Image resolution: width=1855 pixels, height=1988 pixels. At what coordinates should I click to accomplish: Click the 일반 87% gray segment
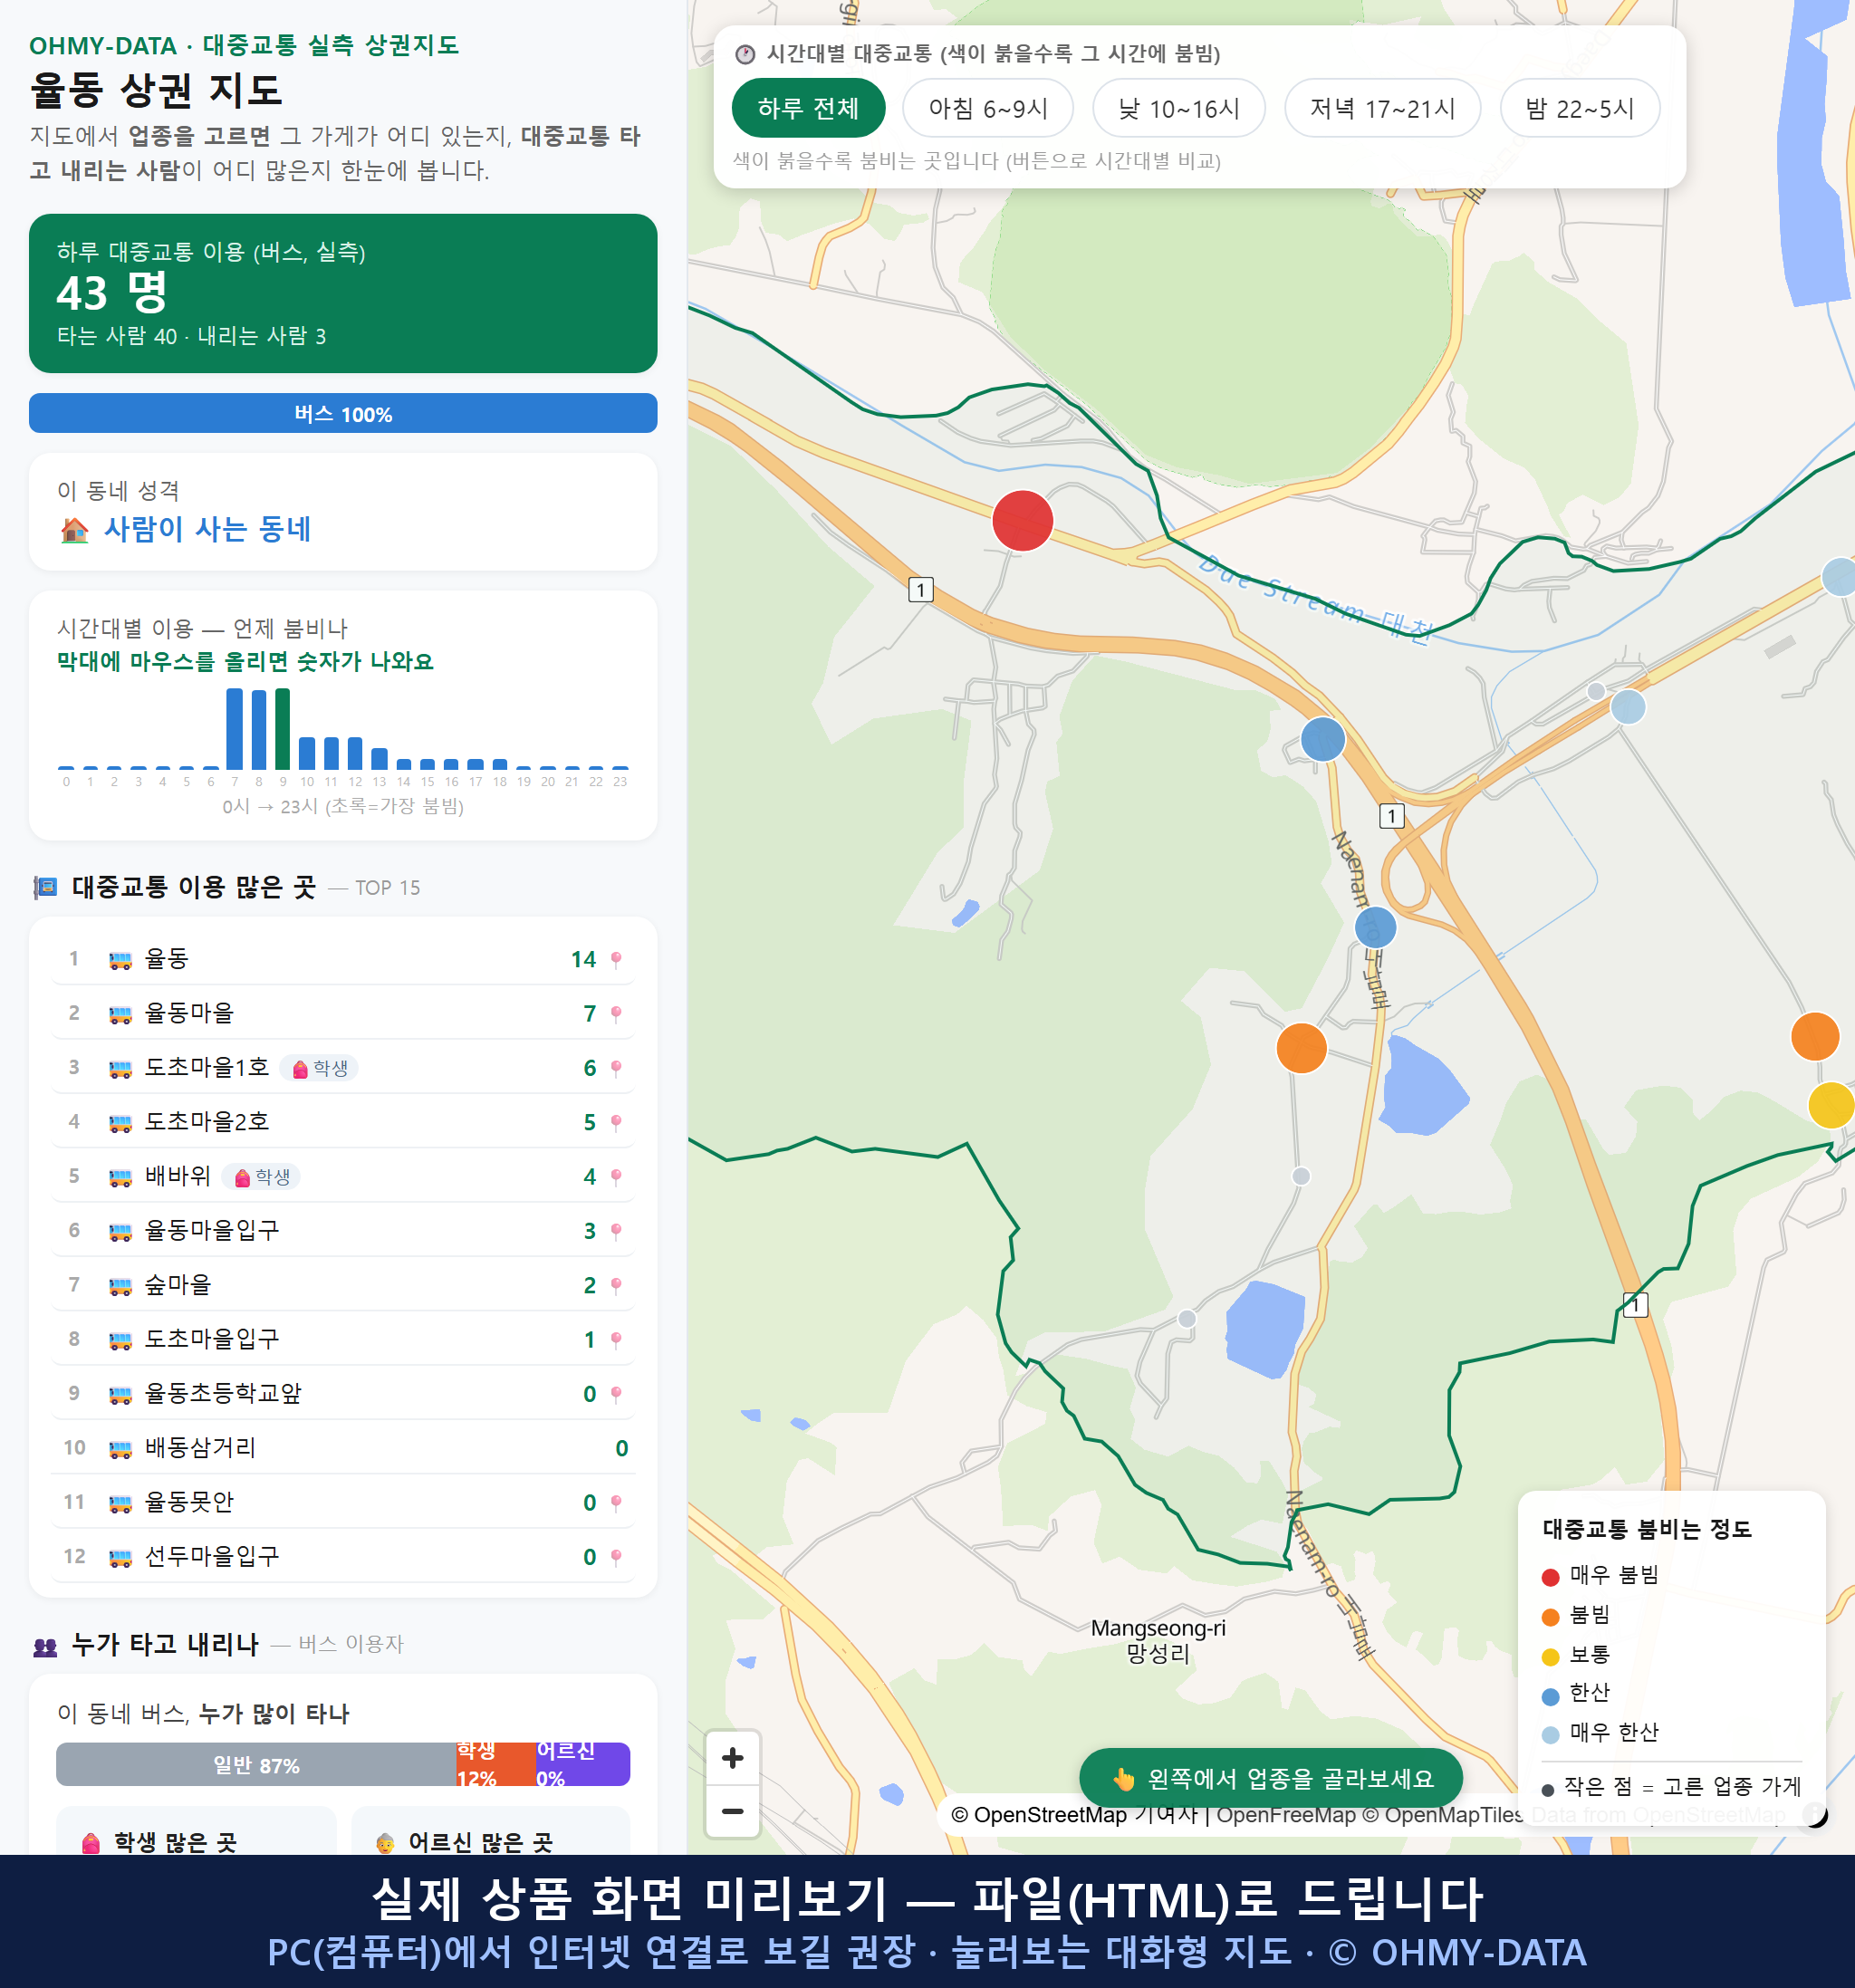tap(256, 1764)
